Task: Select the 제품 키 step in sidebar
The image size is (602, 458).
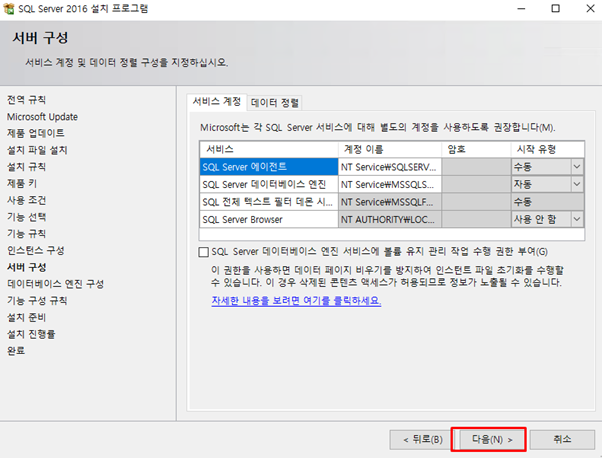Action: [x=22, y=184]
